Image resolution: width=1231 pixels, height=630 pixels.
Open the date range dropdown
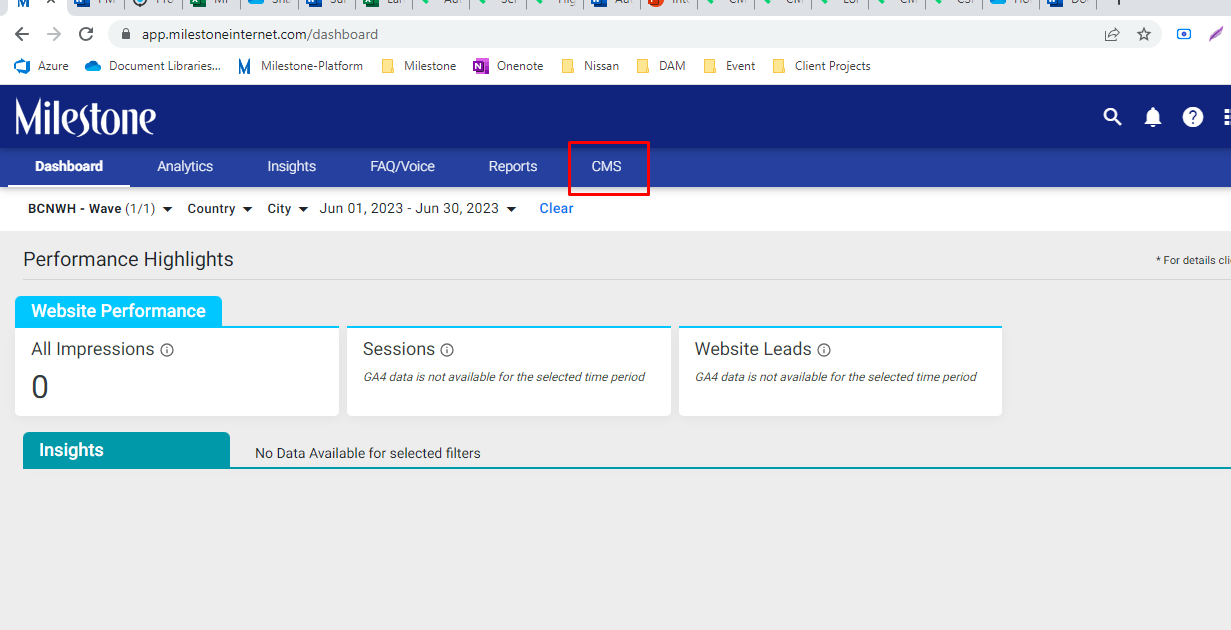pos(418,209)
